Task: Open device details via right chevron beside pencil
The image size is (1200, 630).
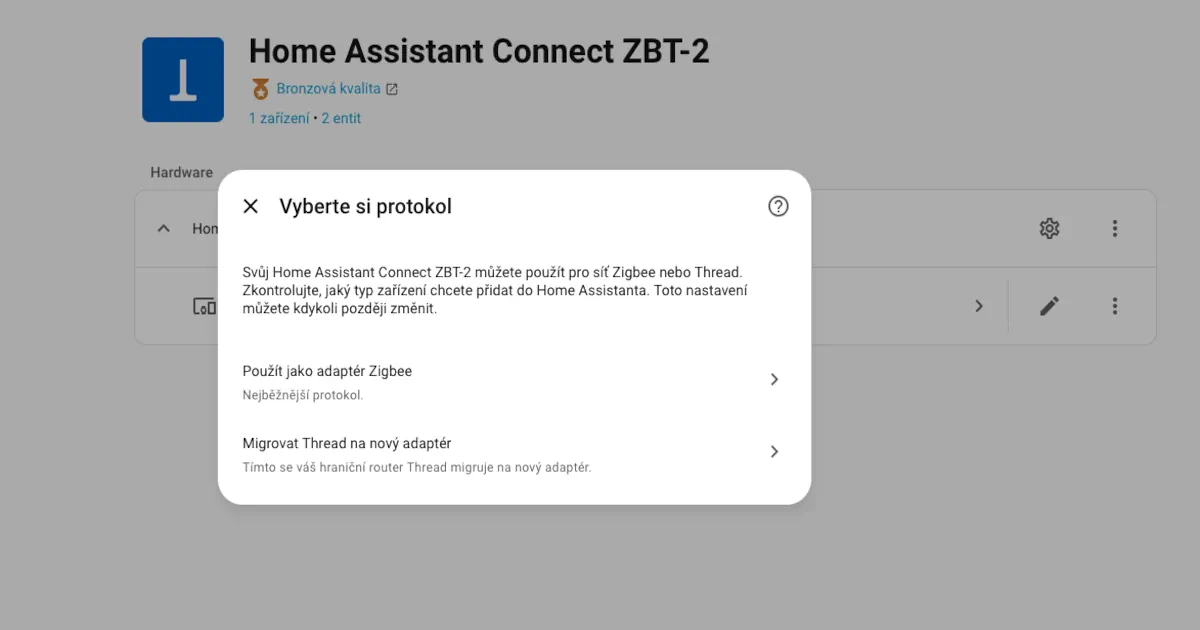Action: [979, 306]
